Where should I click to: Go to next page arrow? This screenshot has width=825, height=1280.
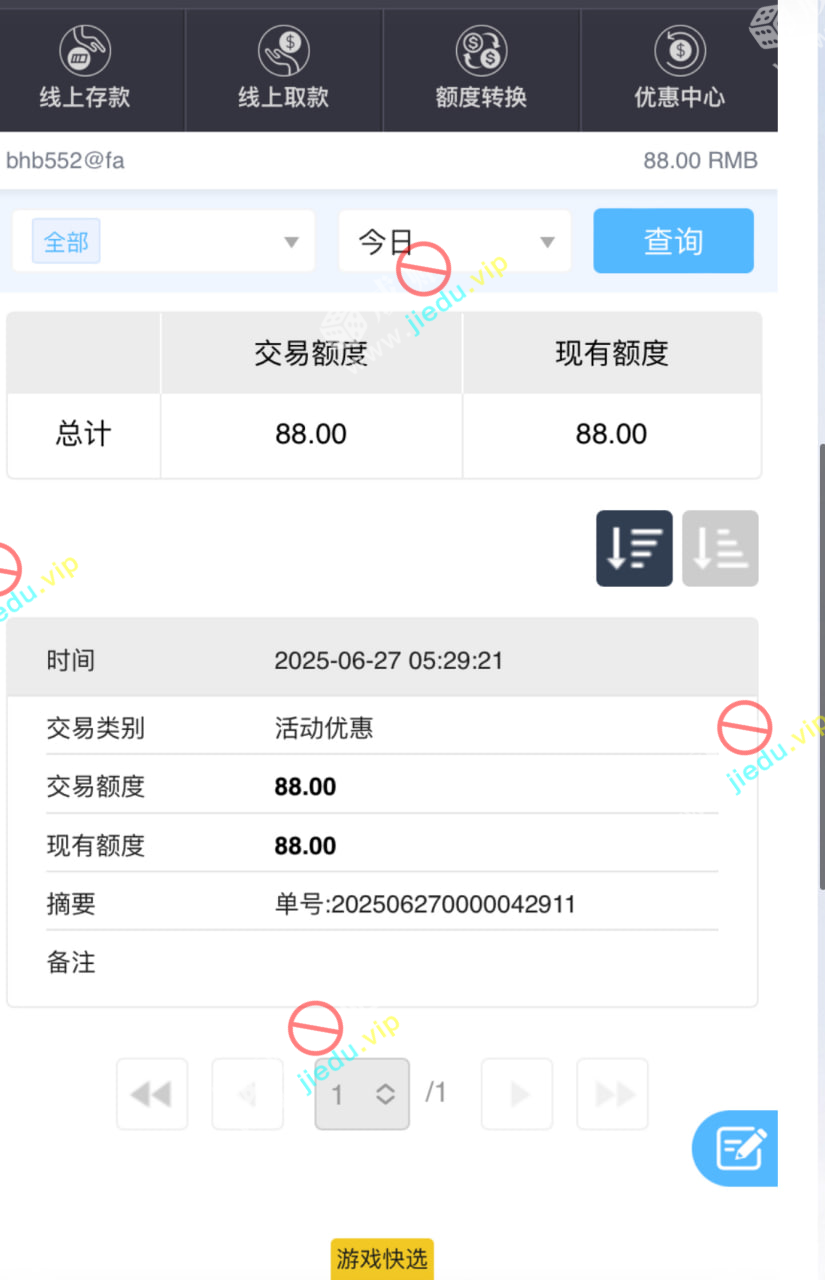point(517,1094)
